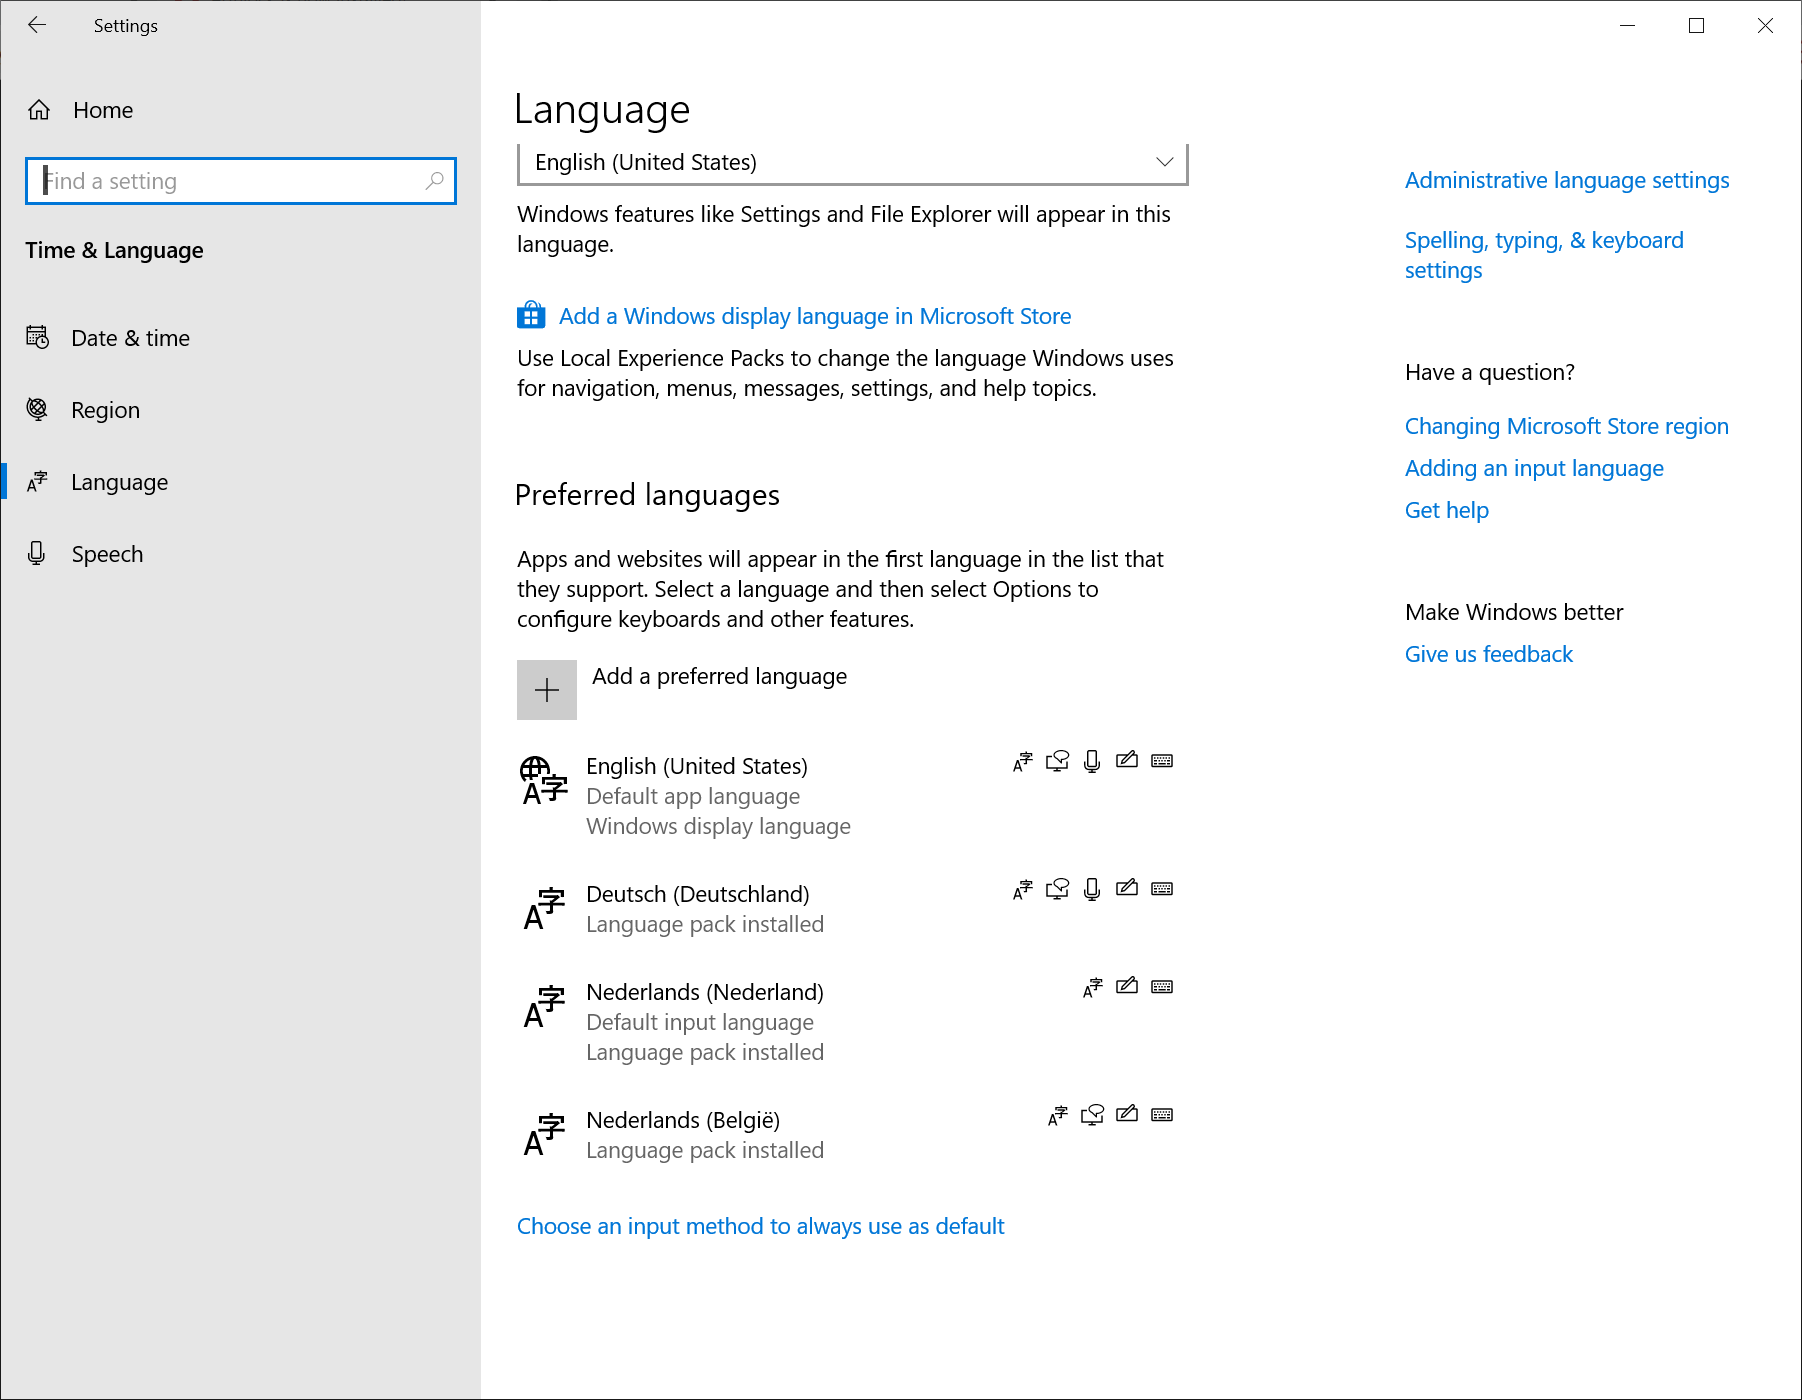This screenshot has width=1802, height=1400.
Task: Open Administrative language settings link
Action: 1567,180
